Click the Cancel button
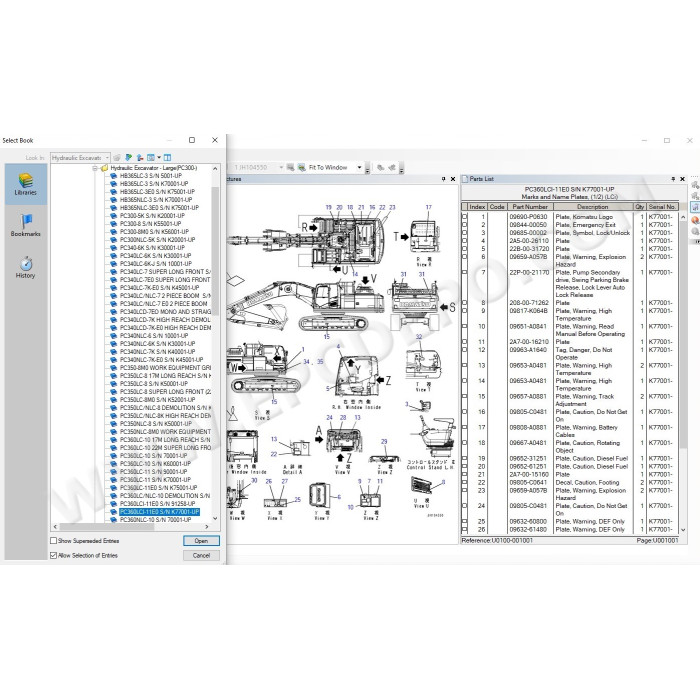Image resolution: width=700 pixels, height=700 pixels. [x=201, y=555]
